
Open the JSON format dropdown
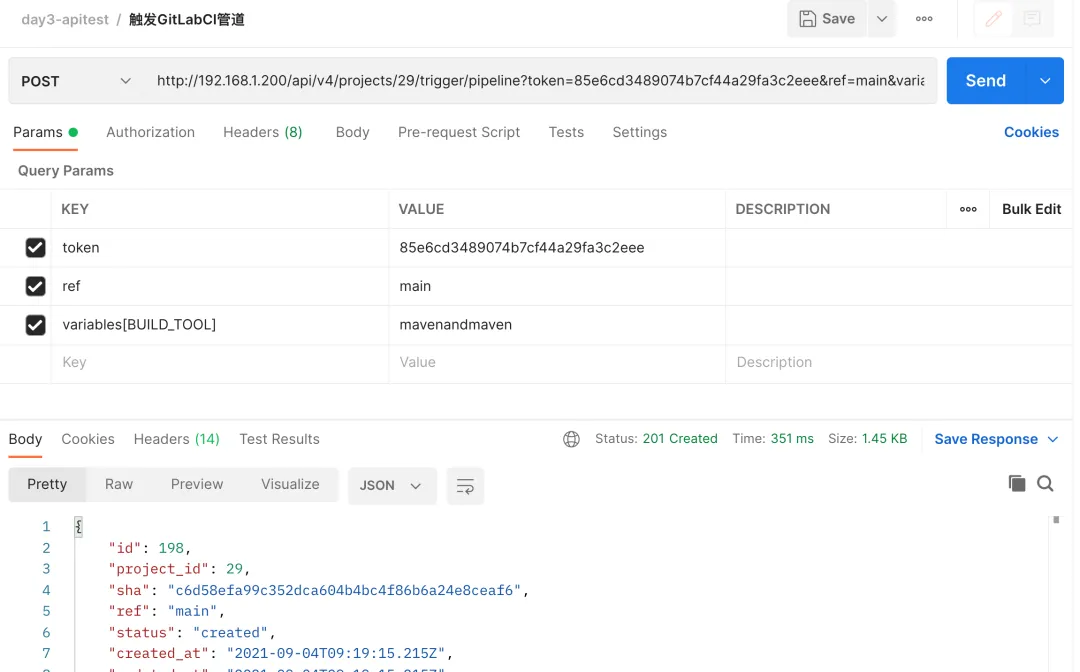(x=391, y=485)
